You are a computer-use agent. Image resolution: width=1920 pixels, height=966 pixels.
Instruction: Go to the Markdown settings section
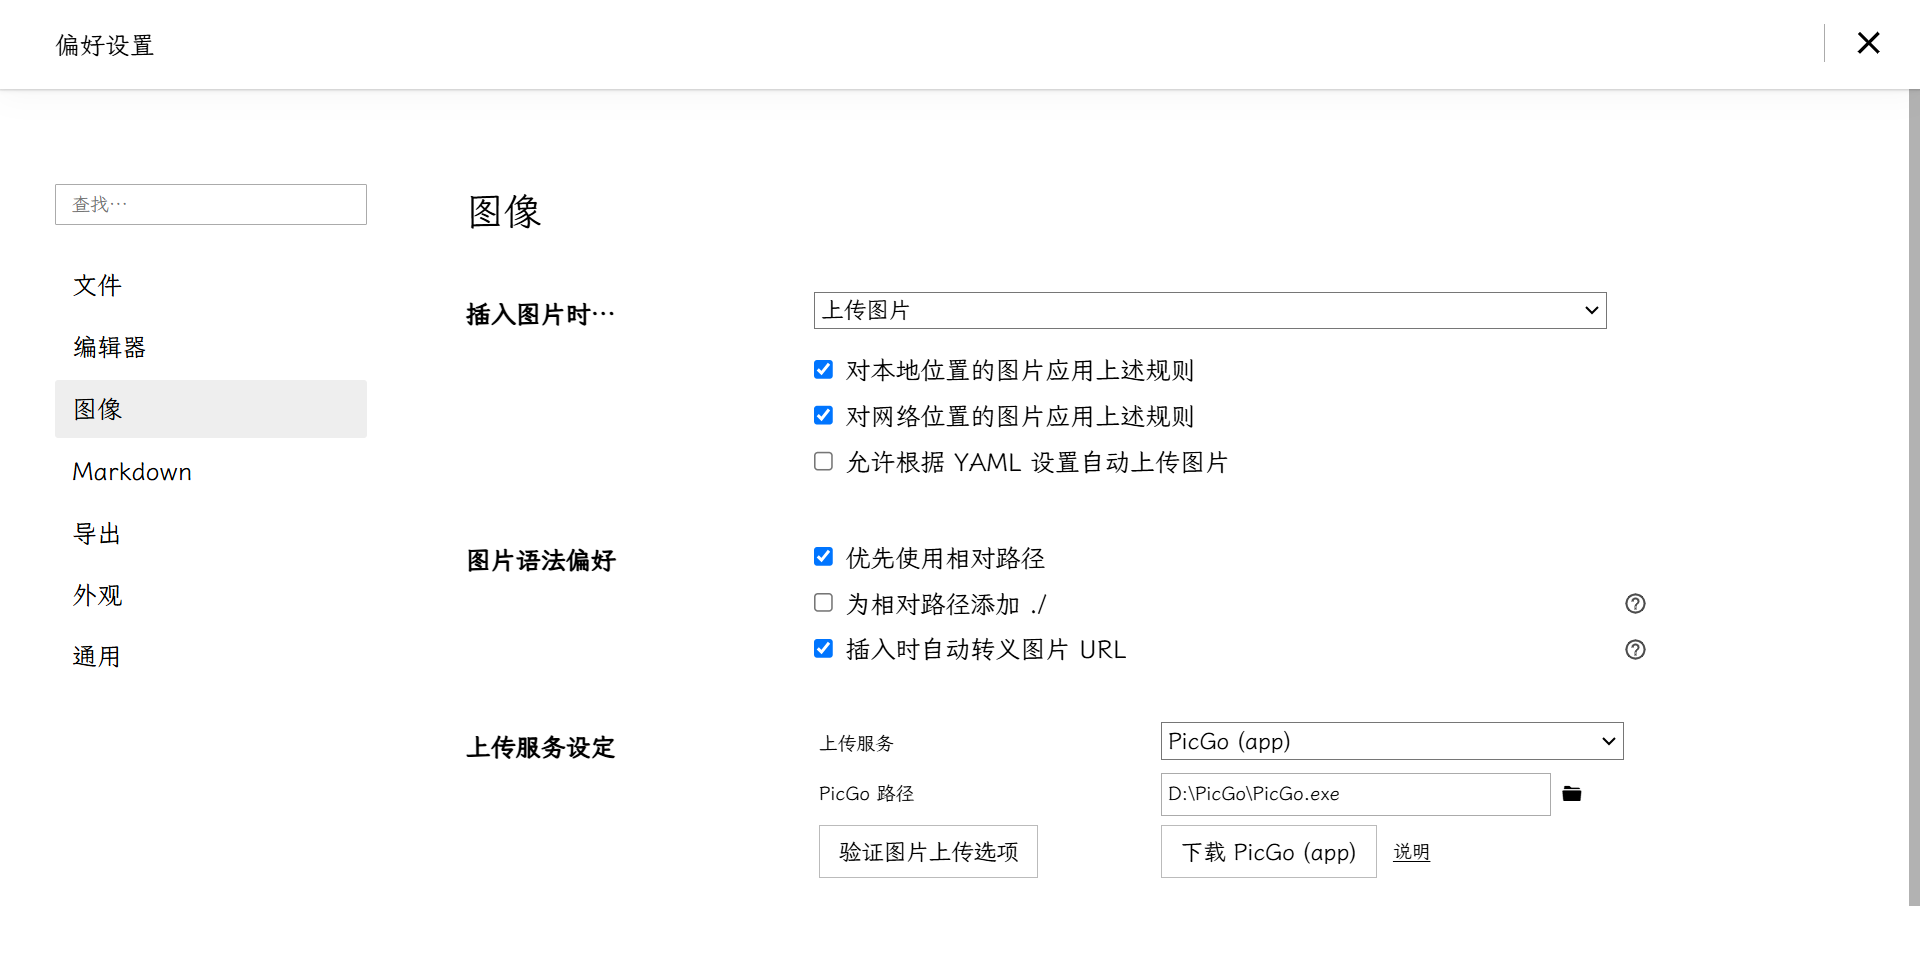[132, 472]
